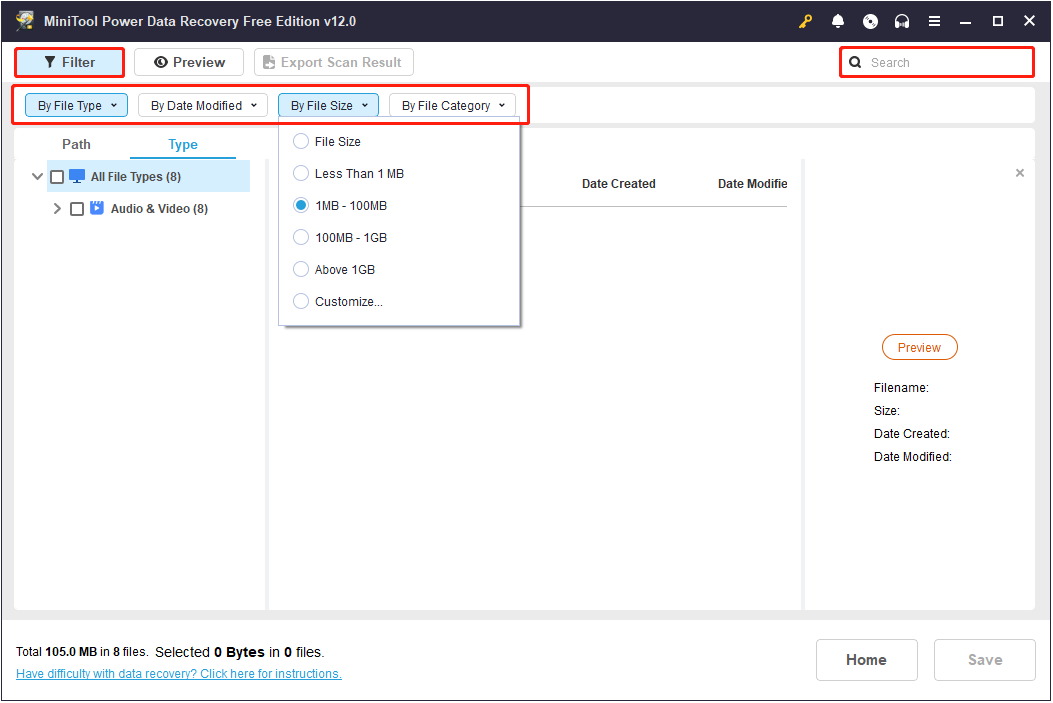Click the key register icon in title bar

tap(805, 21)
